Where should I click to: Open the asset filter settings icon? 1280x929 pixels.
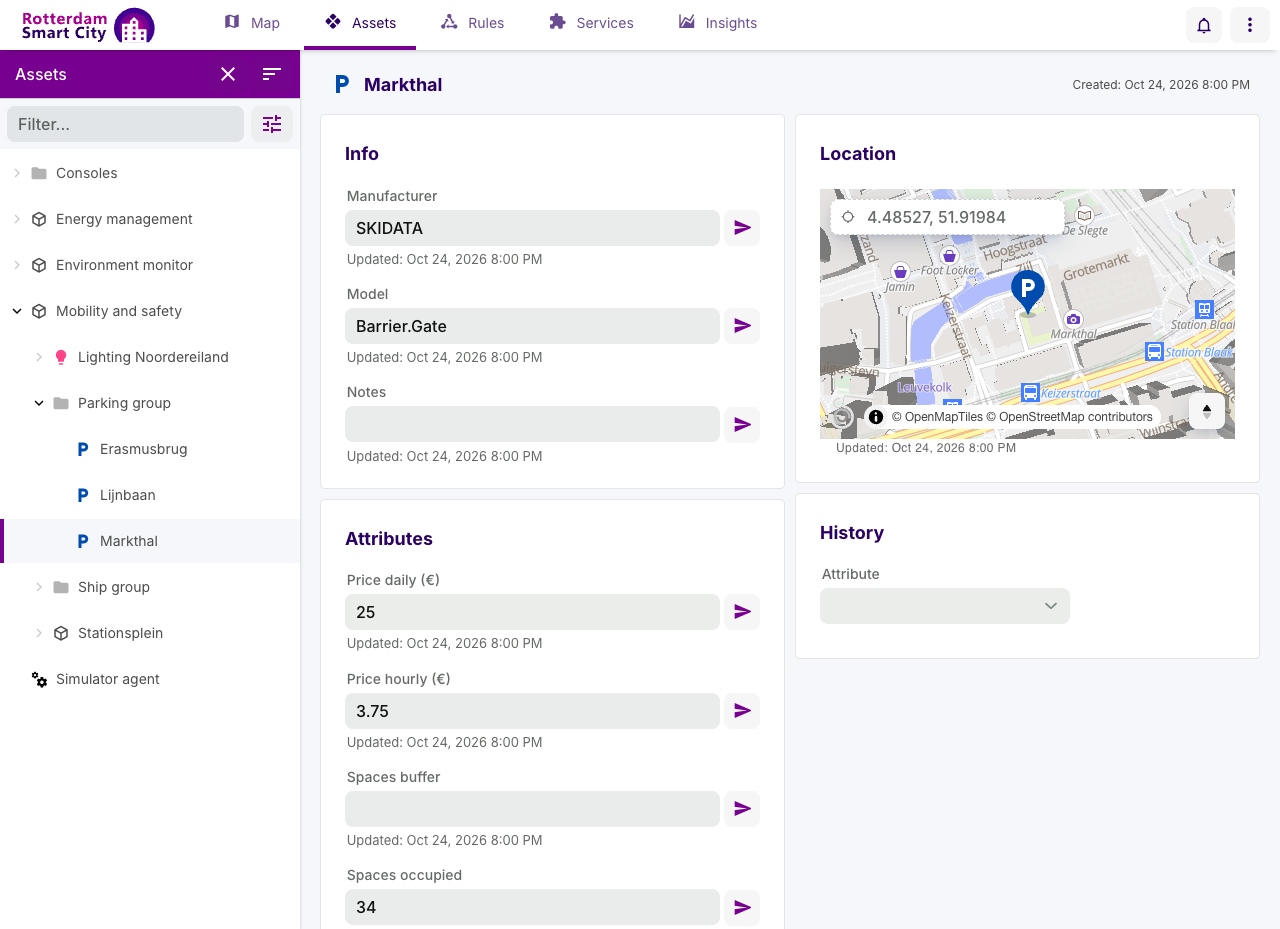pos(272,124)
